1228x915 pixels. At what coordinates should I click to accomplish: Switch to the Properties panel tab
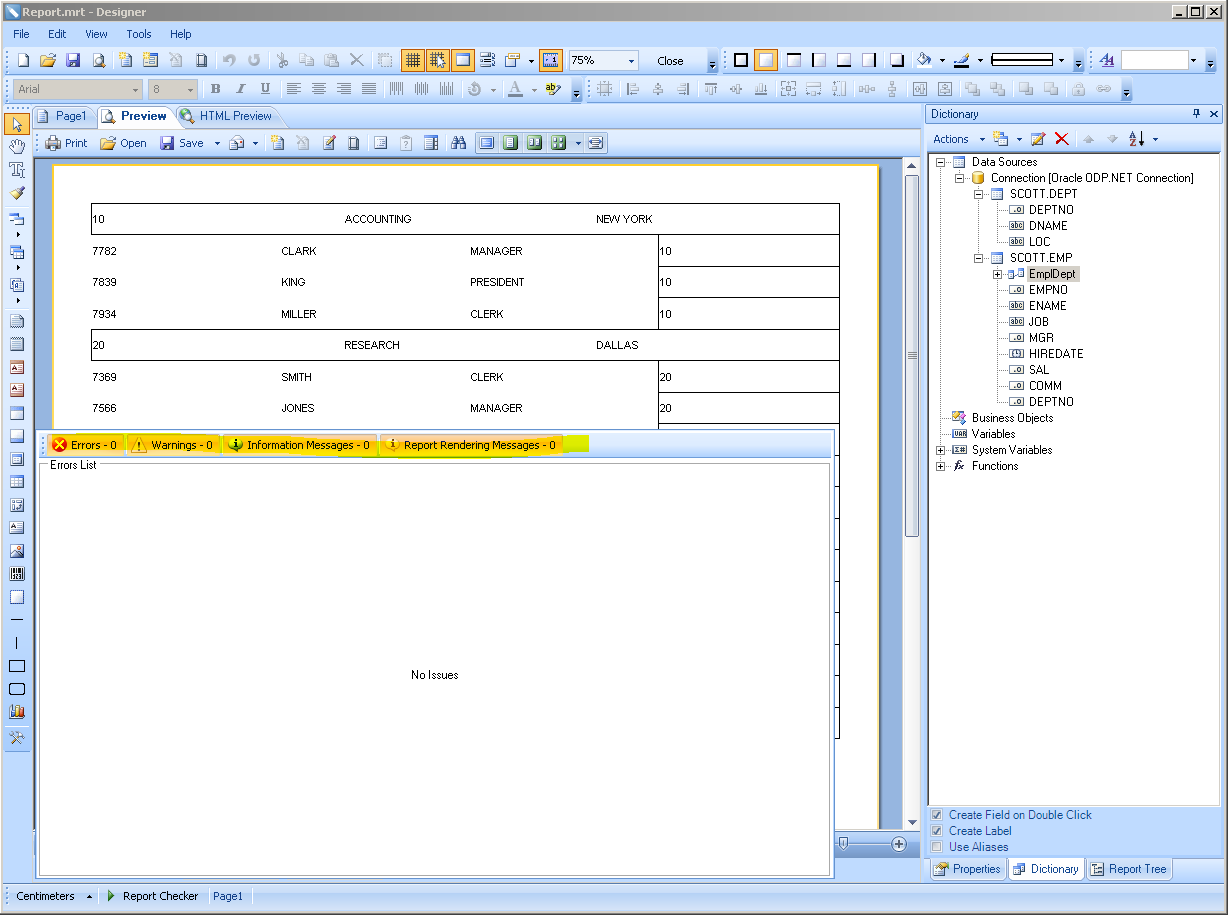click(x=967, y=869)
